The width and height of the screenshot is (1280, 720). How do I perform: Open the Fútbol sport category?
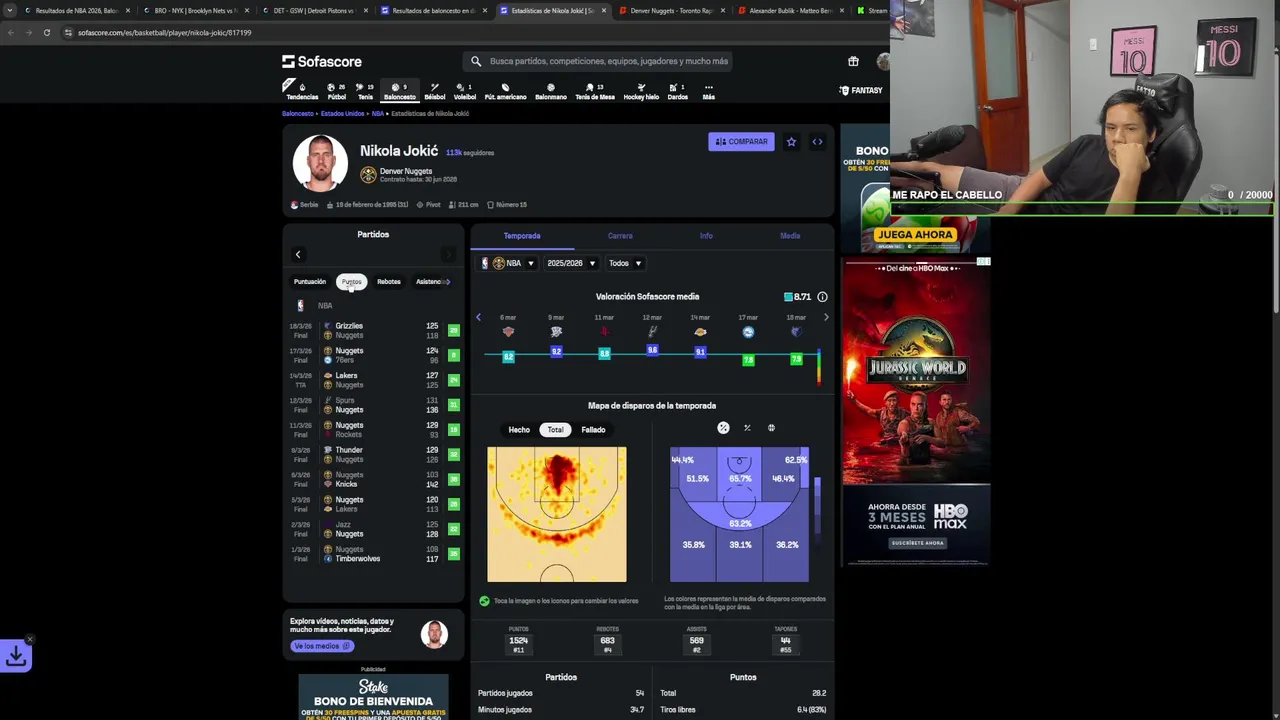[336, 91]
